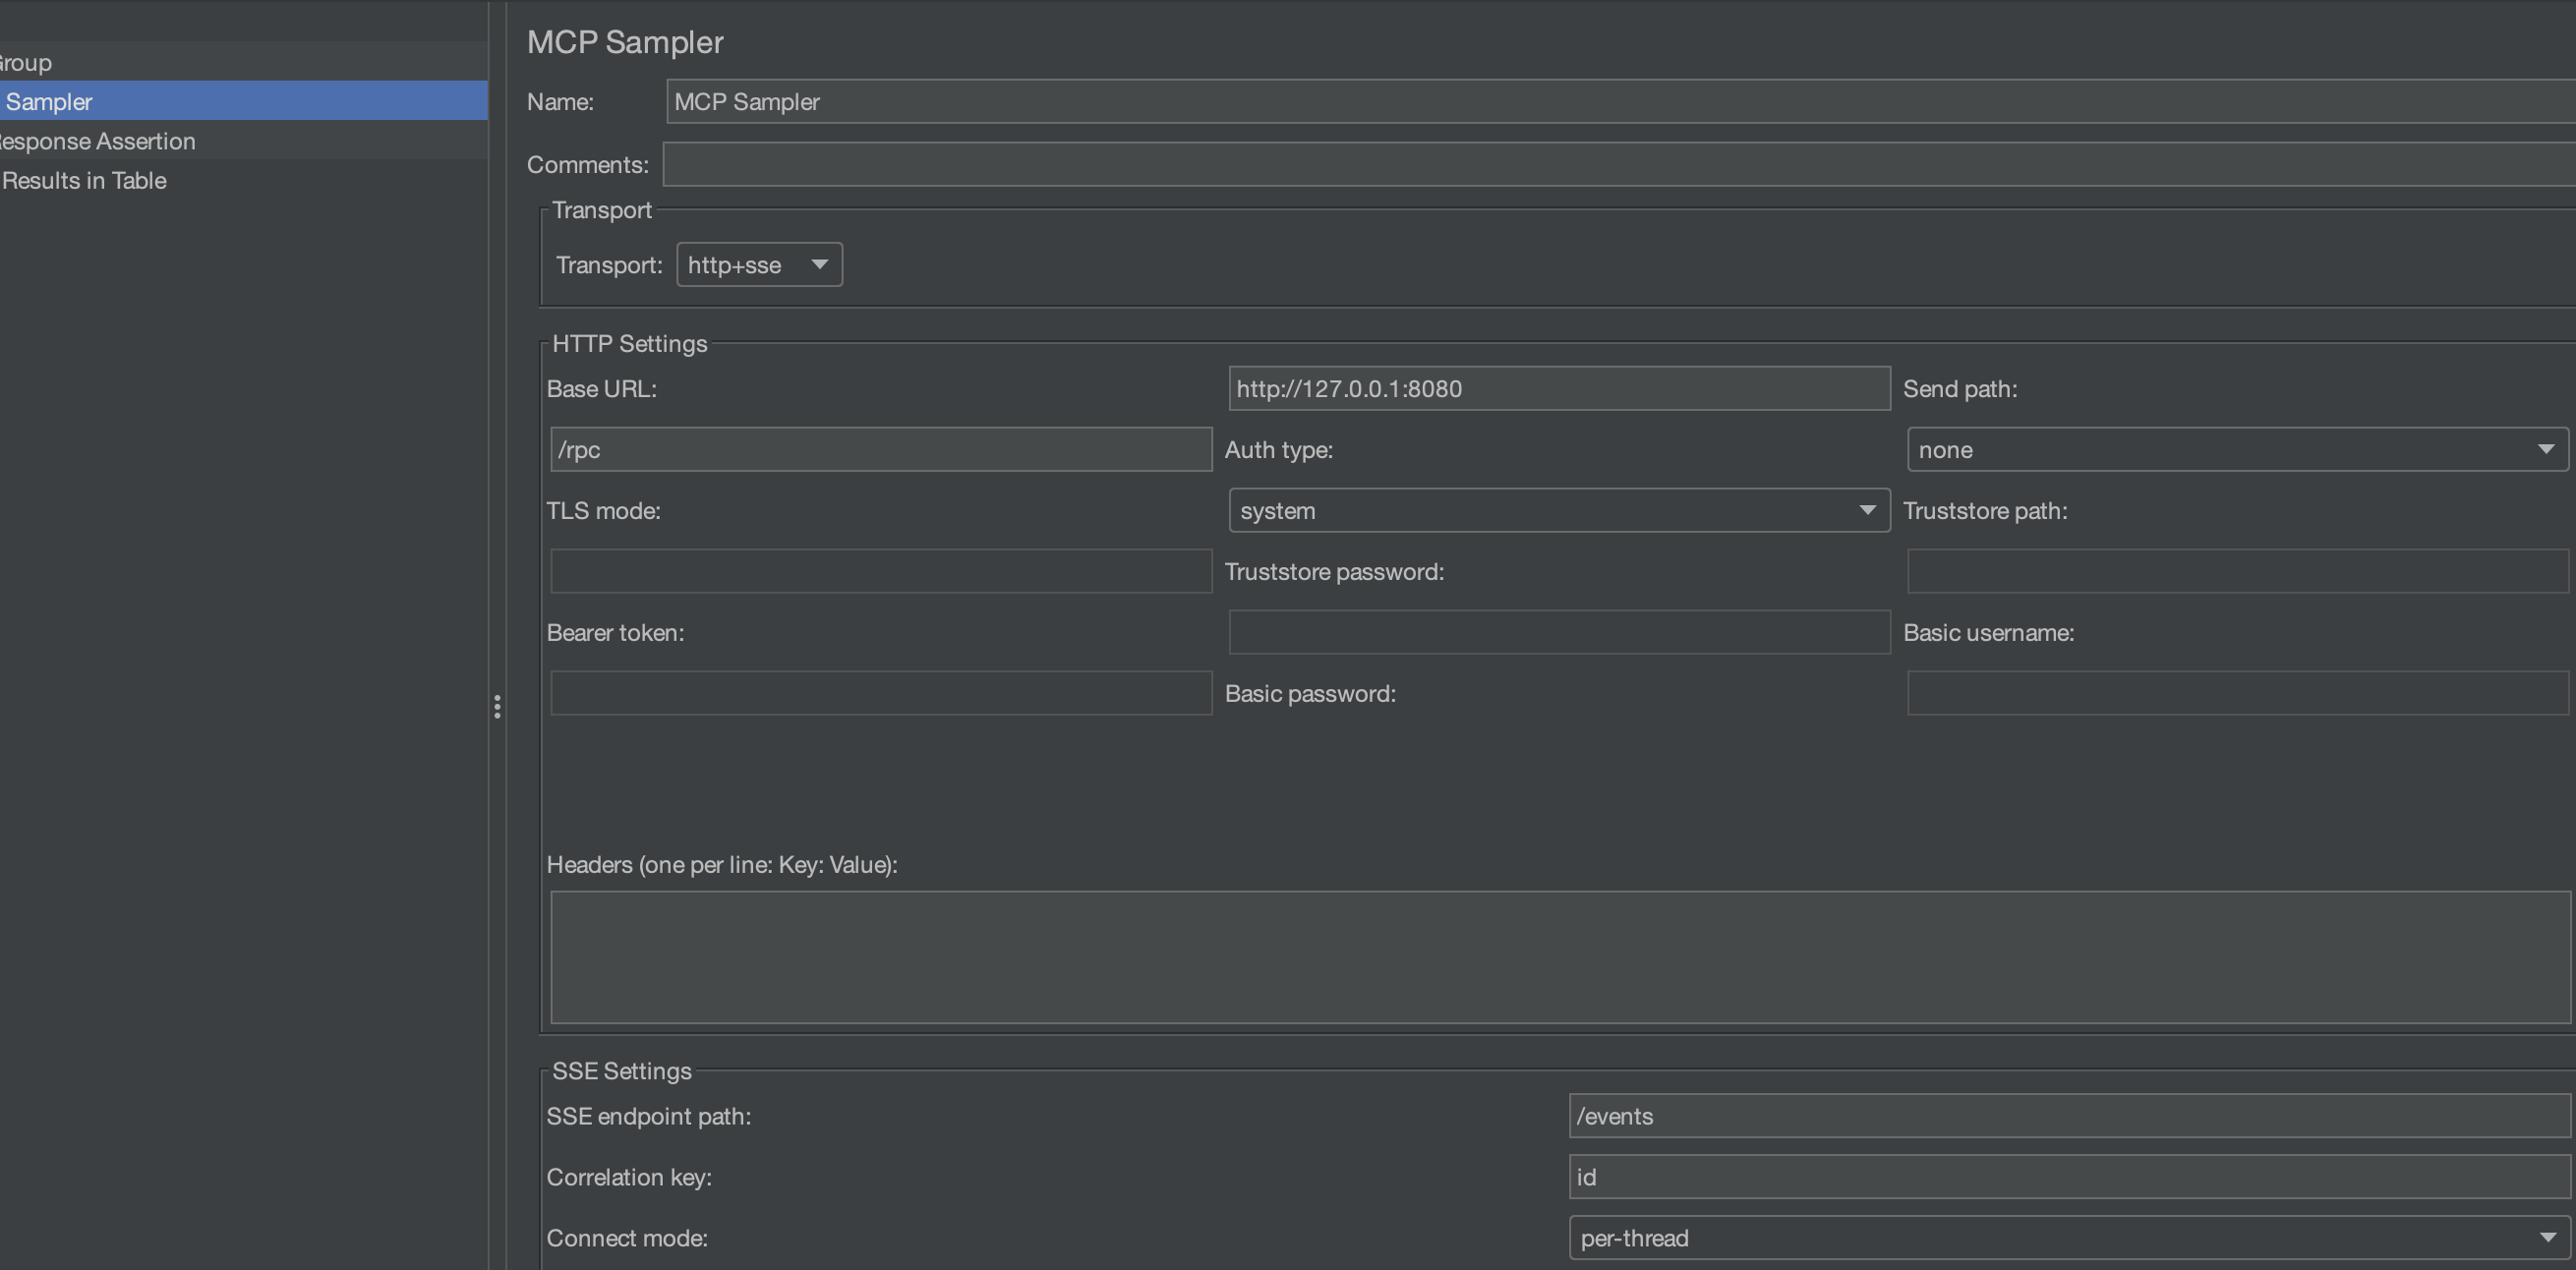
Task: Click the Comments input field
Action: pos(1619,164)
